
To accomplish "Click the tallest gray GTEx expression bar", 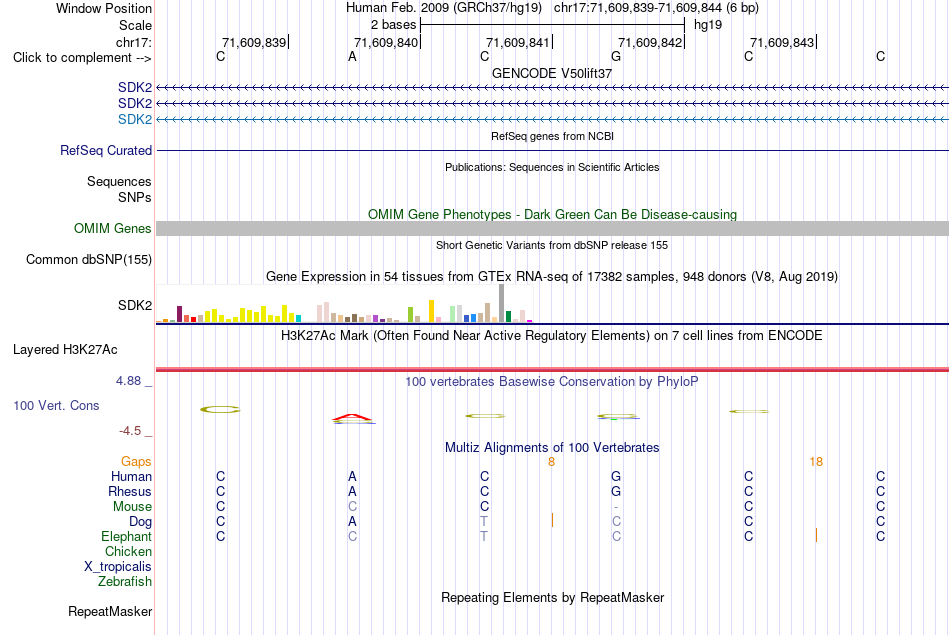I will pyautogui.click(x=501, y=303).
